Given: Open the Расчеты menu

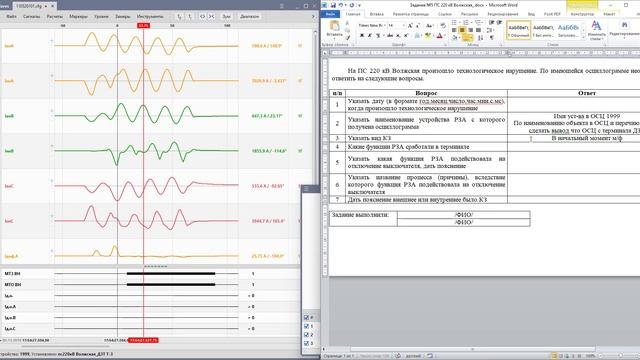Looking at the screenshot, I should pos(55,17).
